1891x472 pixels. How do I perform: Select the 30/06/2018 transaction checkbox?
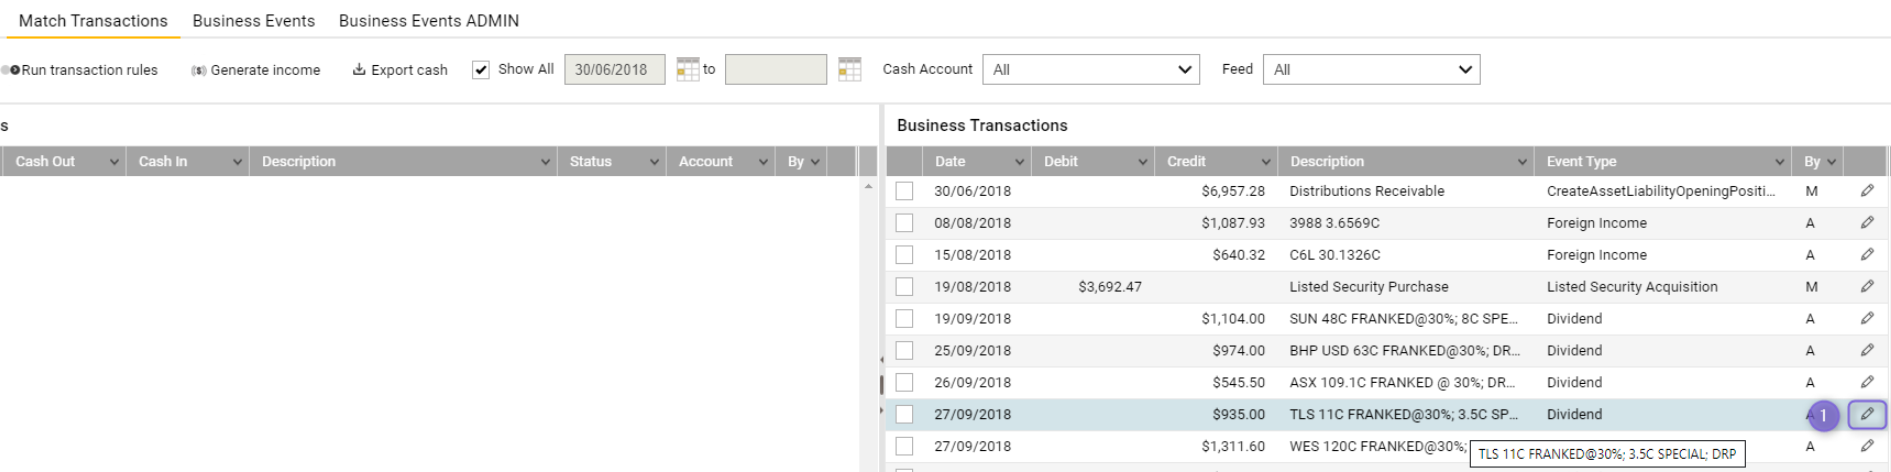904,191
